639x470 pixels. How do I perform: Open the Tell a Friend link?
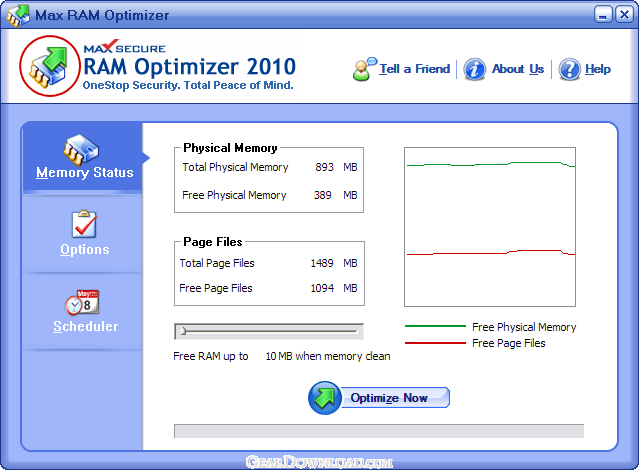click(x=414, y=69)
